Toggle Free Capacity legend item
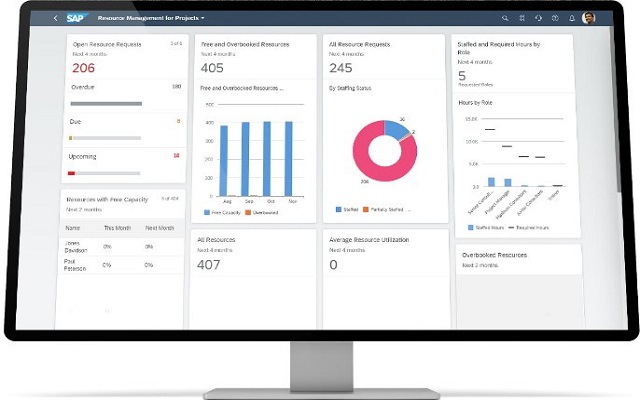Image resolution: width=640 pixels, height=400 pixels. coord(222,213)
